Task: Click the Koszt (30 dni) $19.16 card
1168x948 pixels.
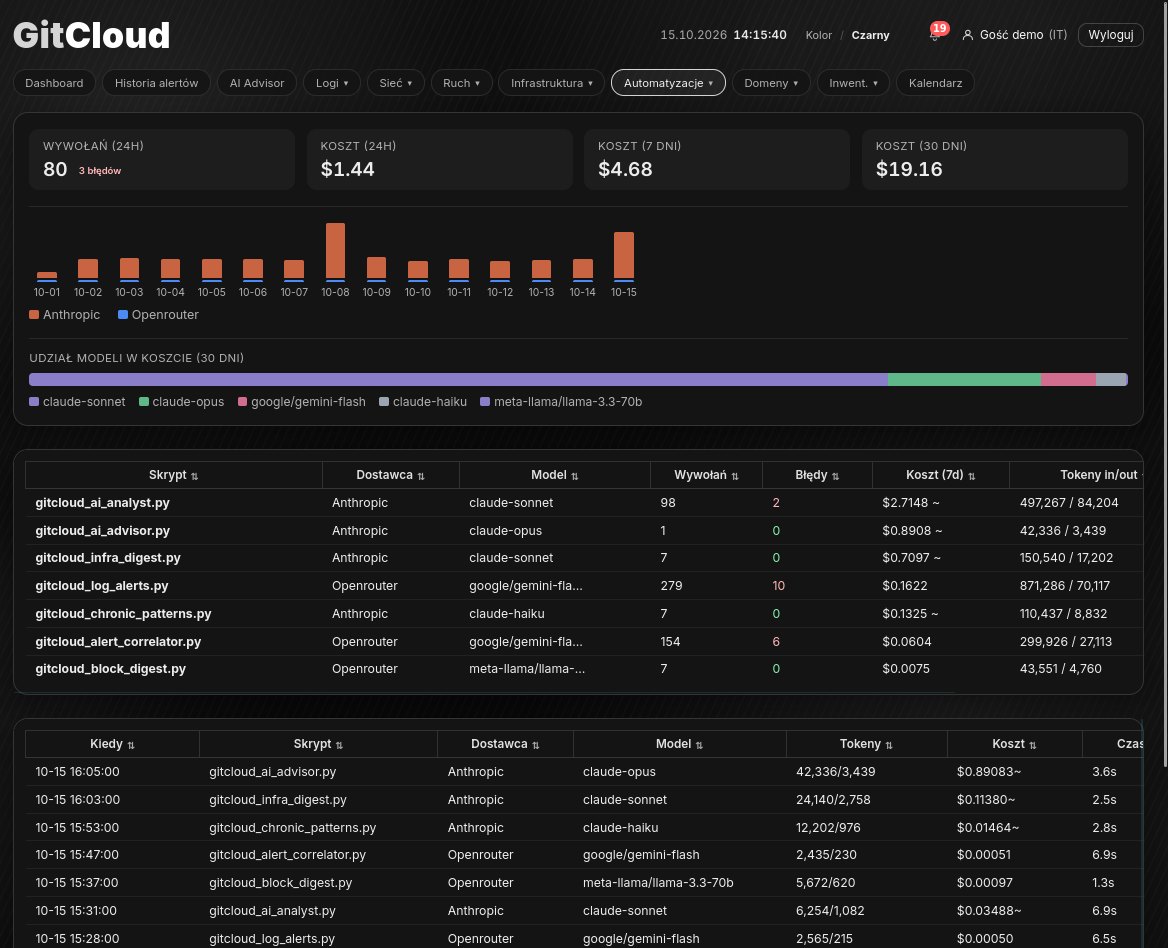Action: (994, 159)
